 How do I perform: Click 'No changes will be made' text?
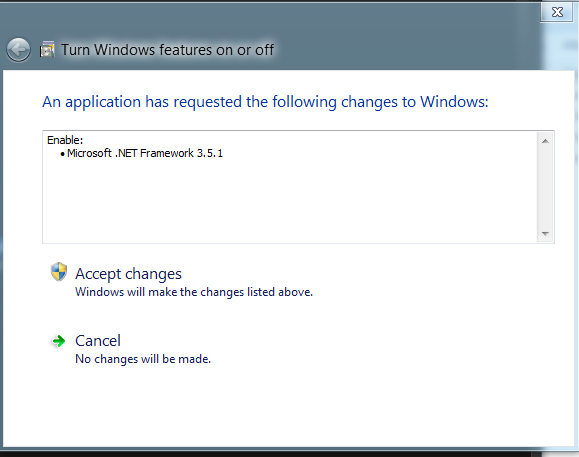143,359
